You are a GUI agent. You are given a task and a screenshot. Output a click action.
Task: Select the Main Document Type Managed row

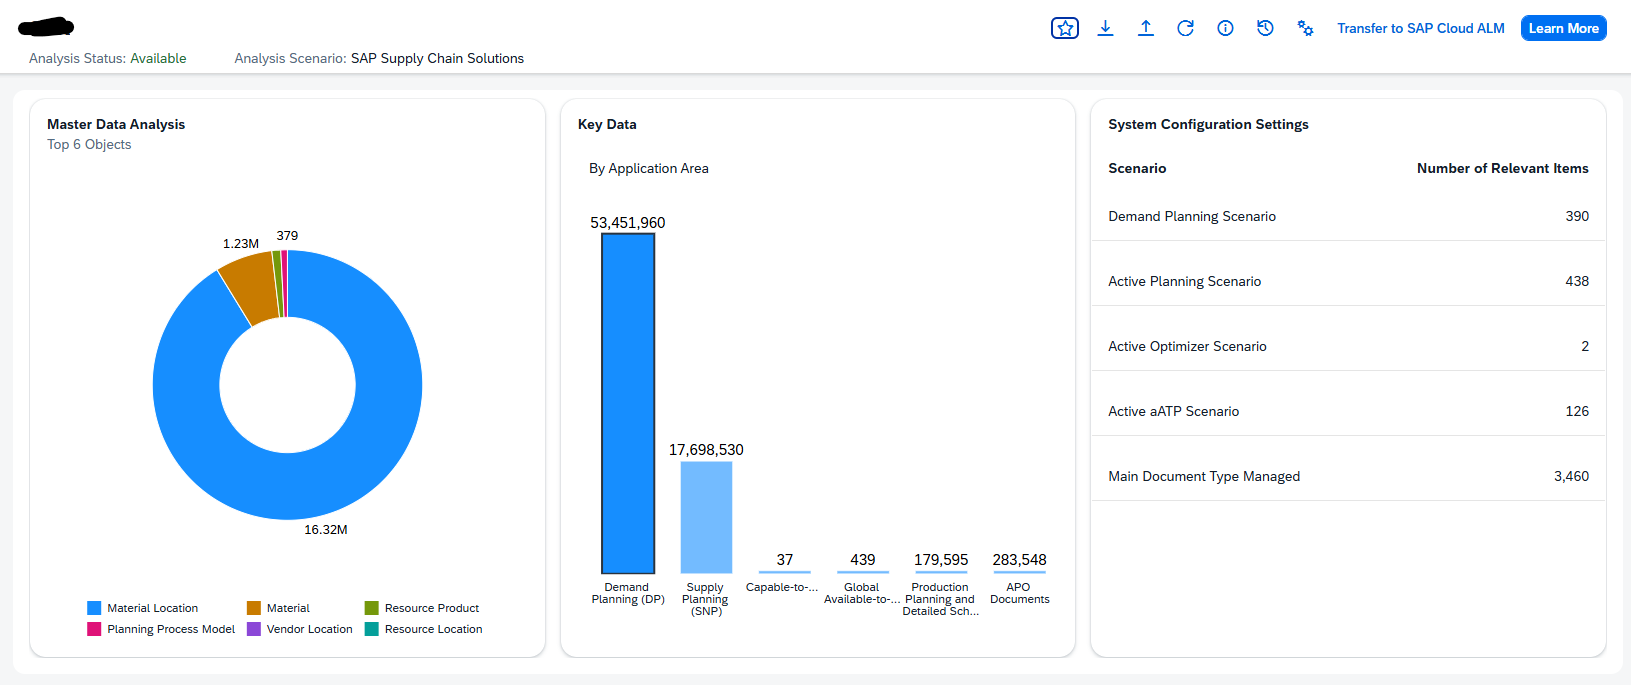(x=1347, y=476)
